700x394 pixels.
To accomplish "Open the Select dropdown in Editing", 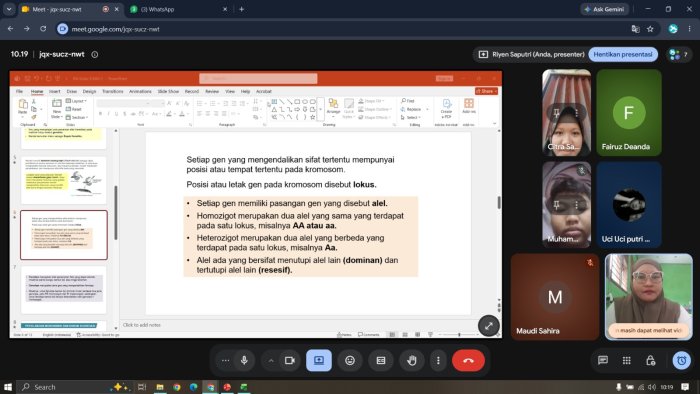I will pyautogui.click(x=410, y=117).
